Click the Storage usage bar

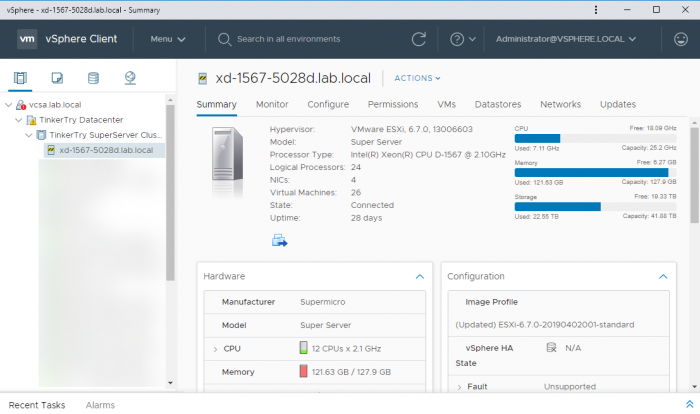pyautogui.click(x=596, y=206)
